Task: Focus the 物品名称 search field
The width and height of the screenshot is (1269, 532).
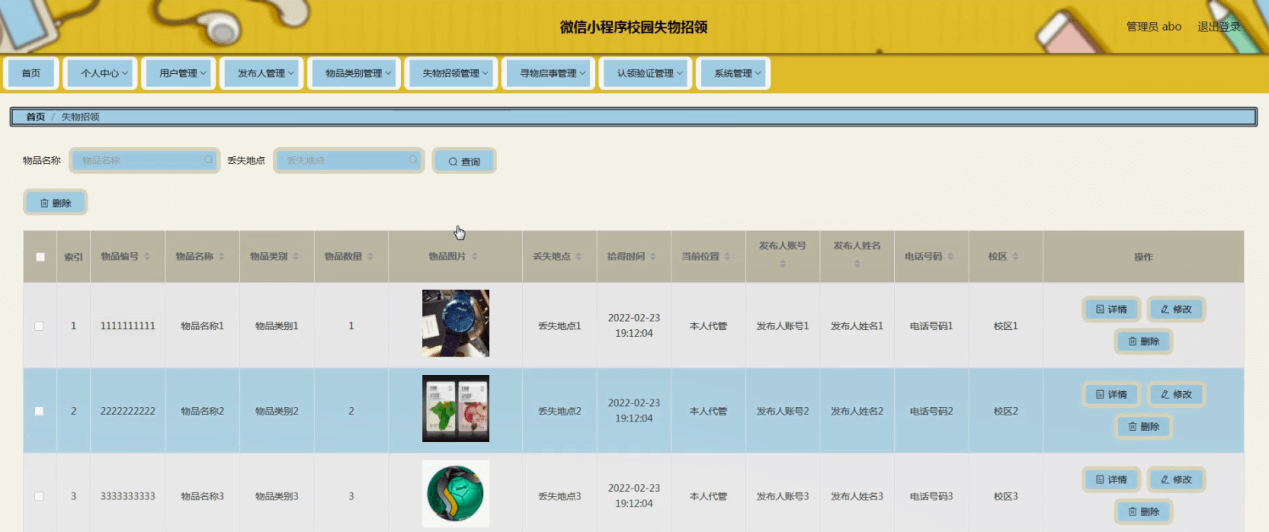Action: (x=144, y=160)
